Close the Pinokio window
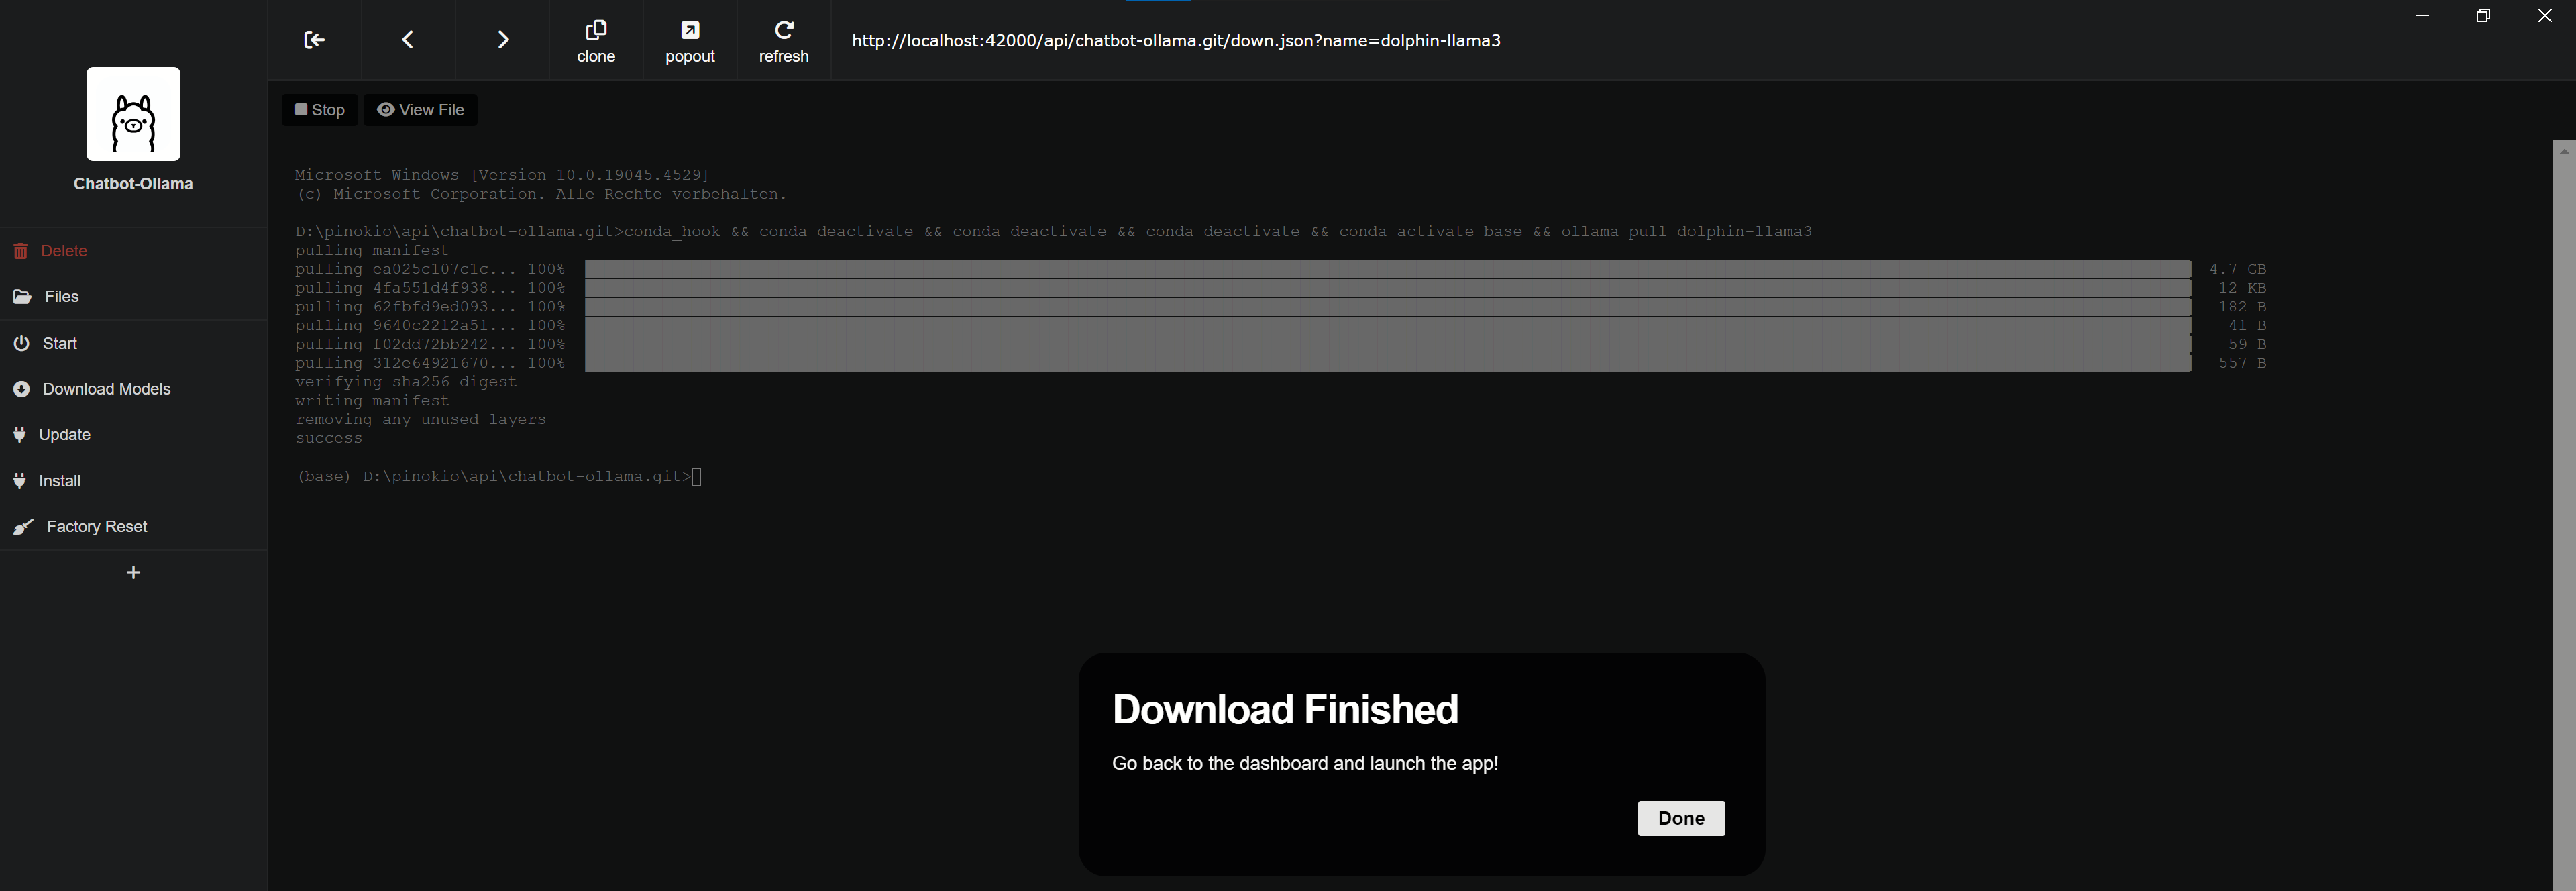The image size is (2576, 891). click(2545, 15)
